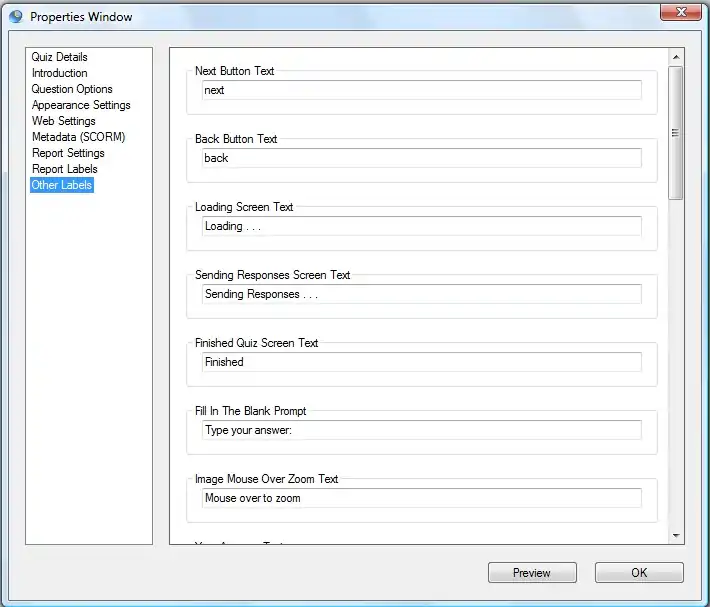
Task: Switch to Report Settings
Action: pos(68,153)
